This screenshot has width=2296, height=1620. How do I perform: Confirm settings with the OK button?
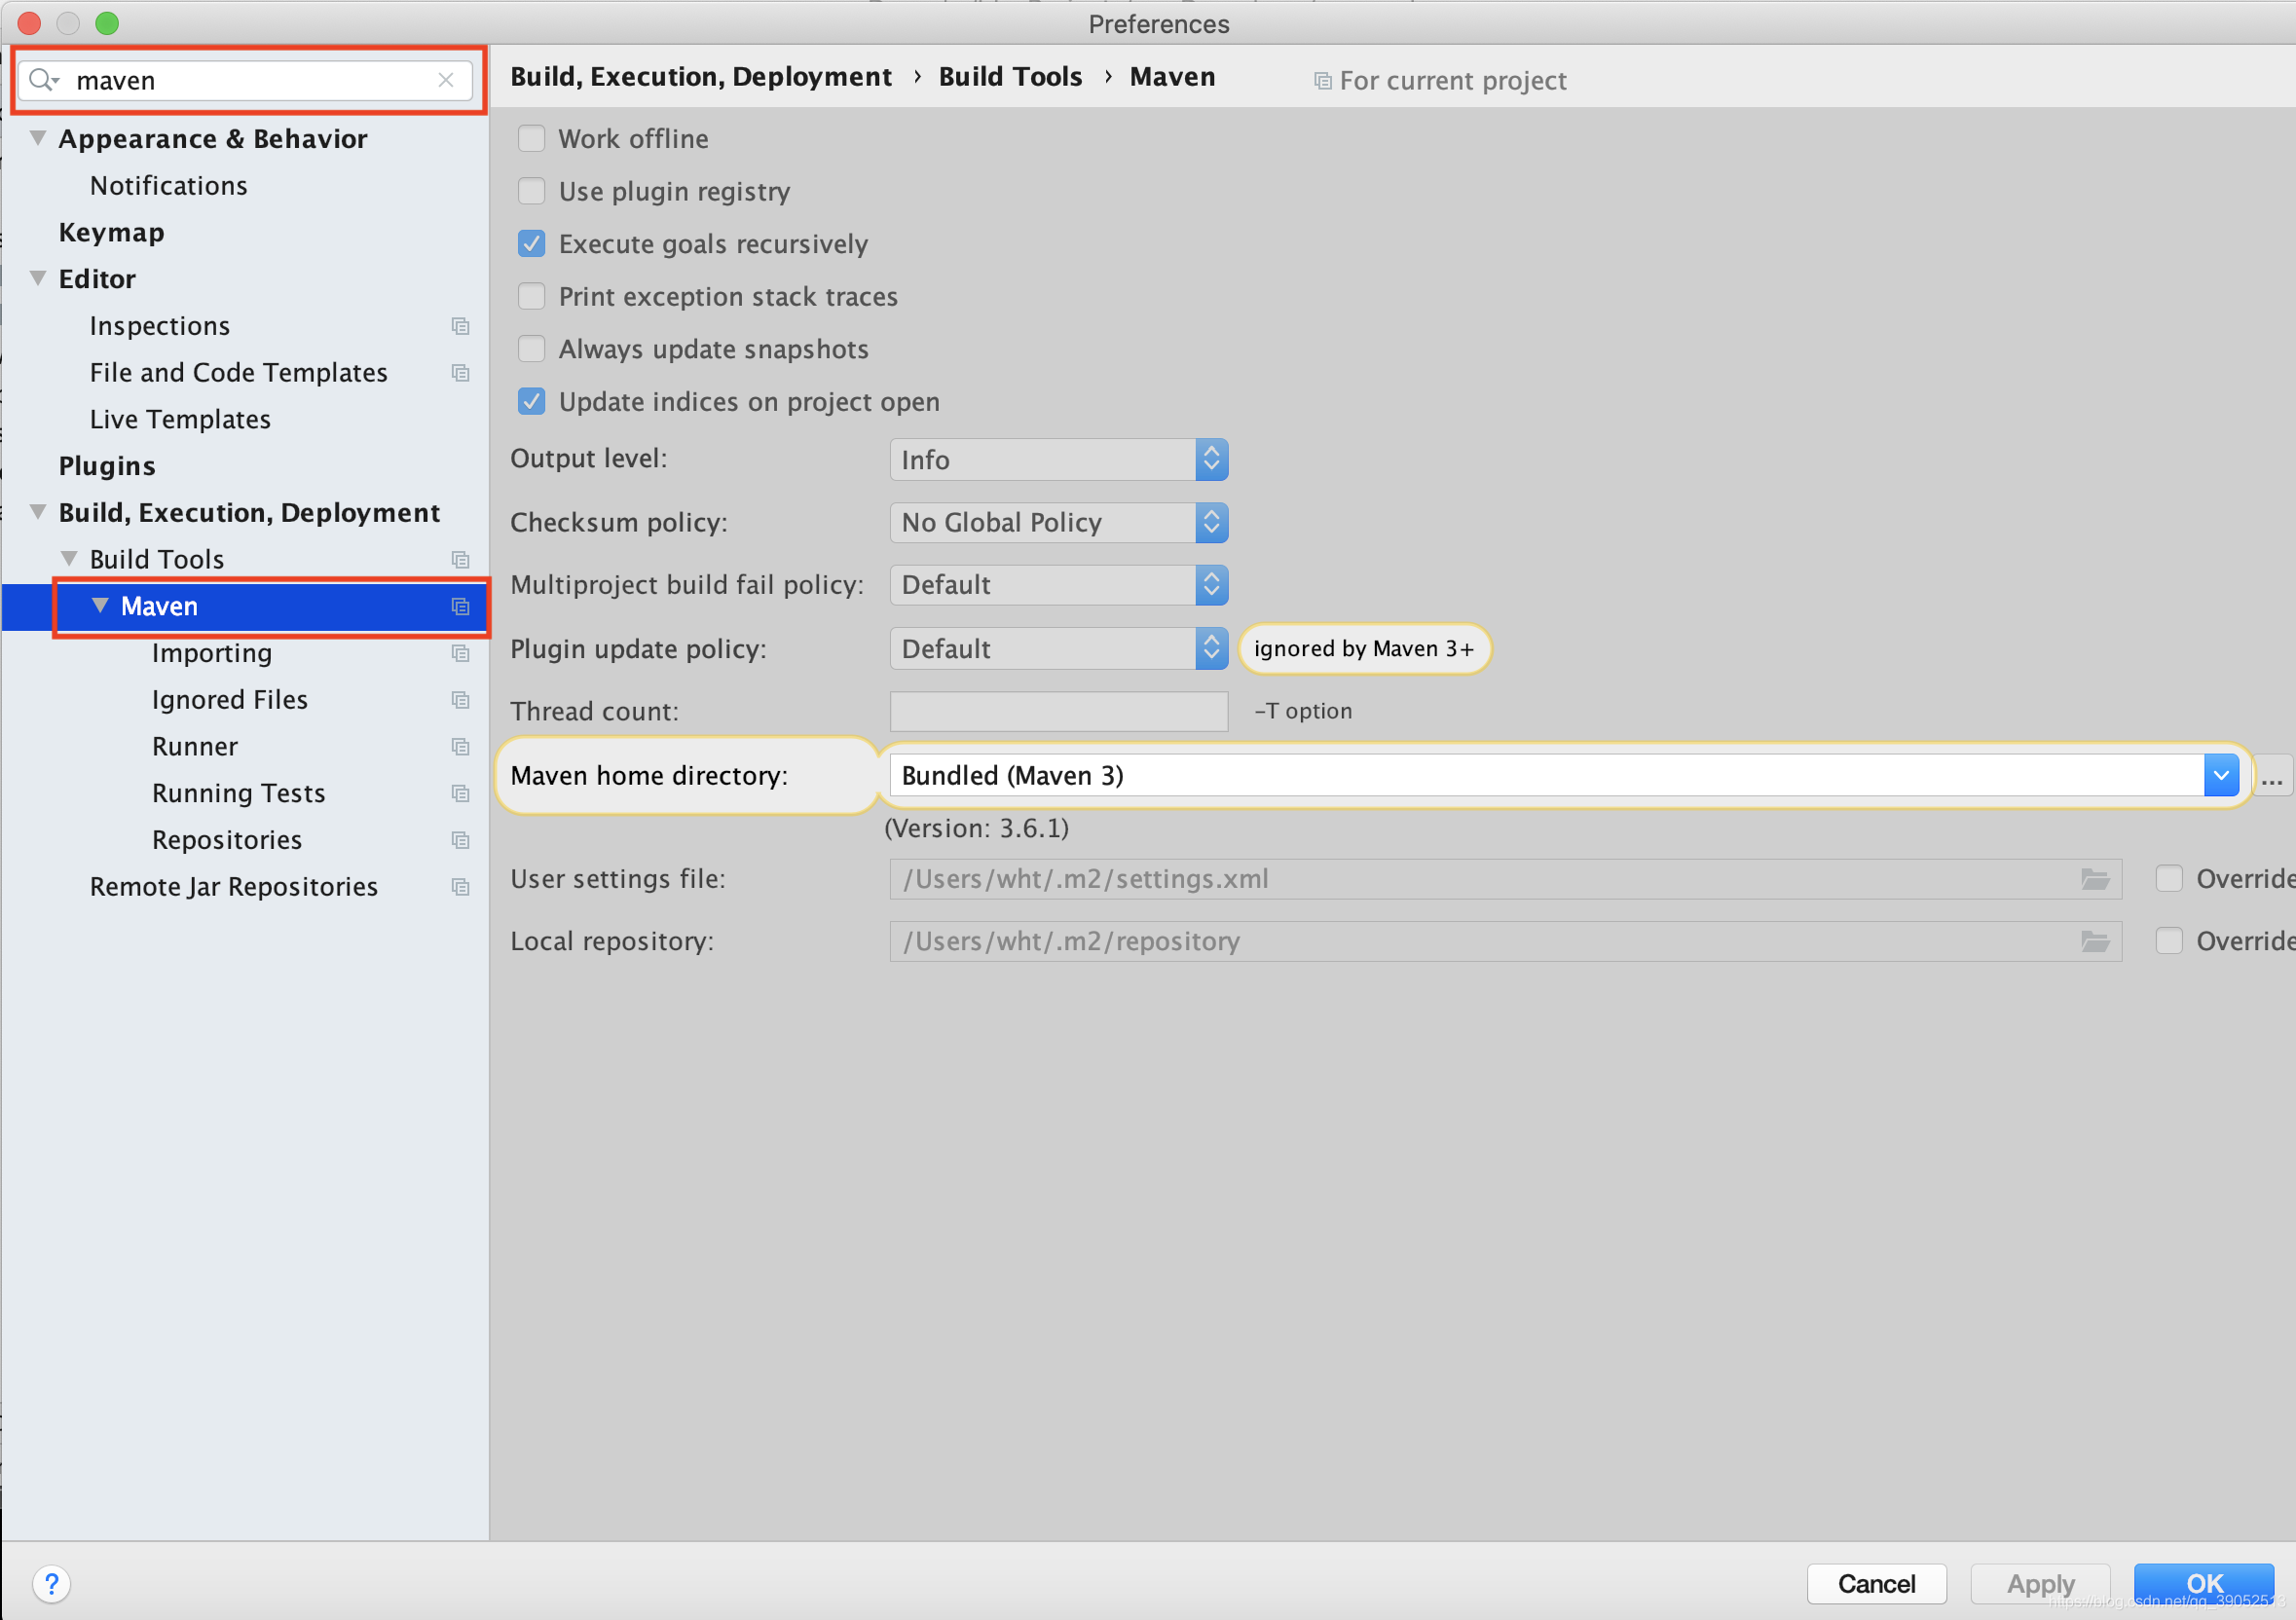click(x=2203, y=1583)
